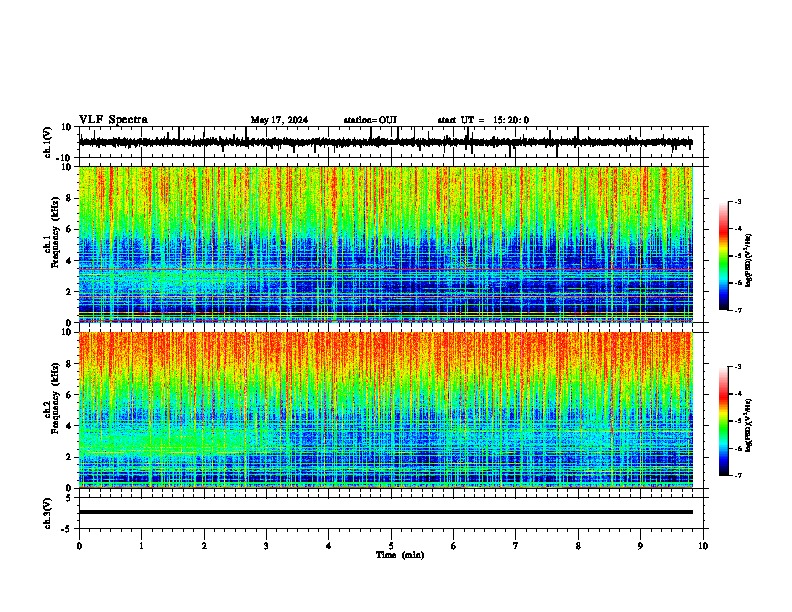Click time axis tick label '2'
Viewport: 792px width, 612px height.
(204, 546)
